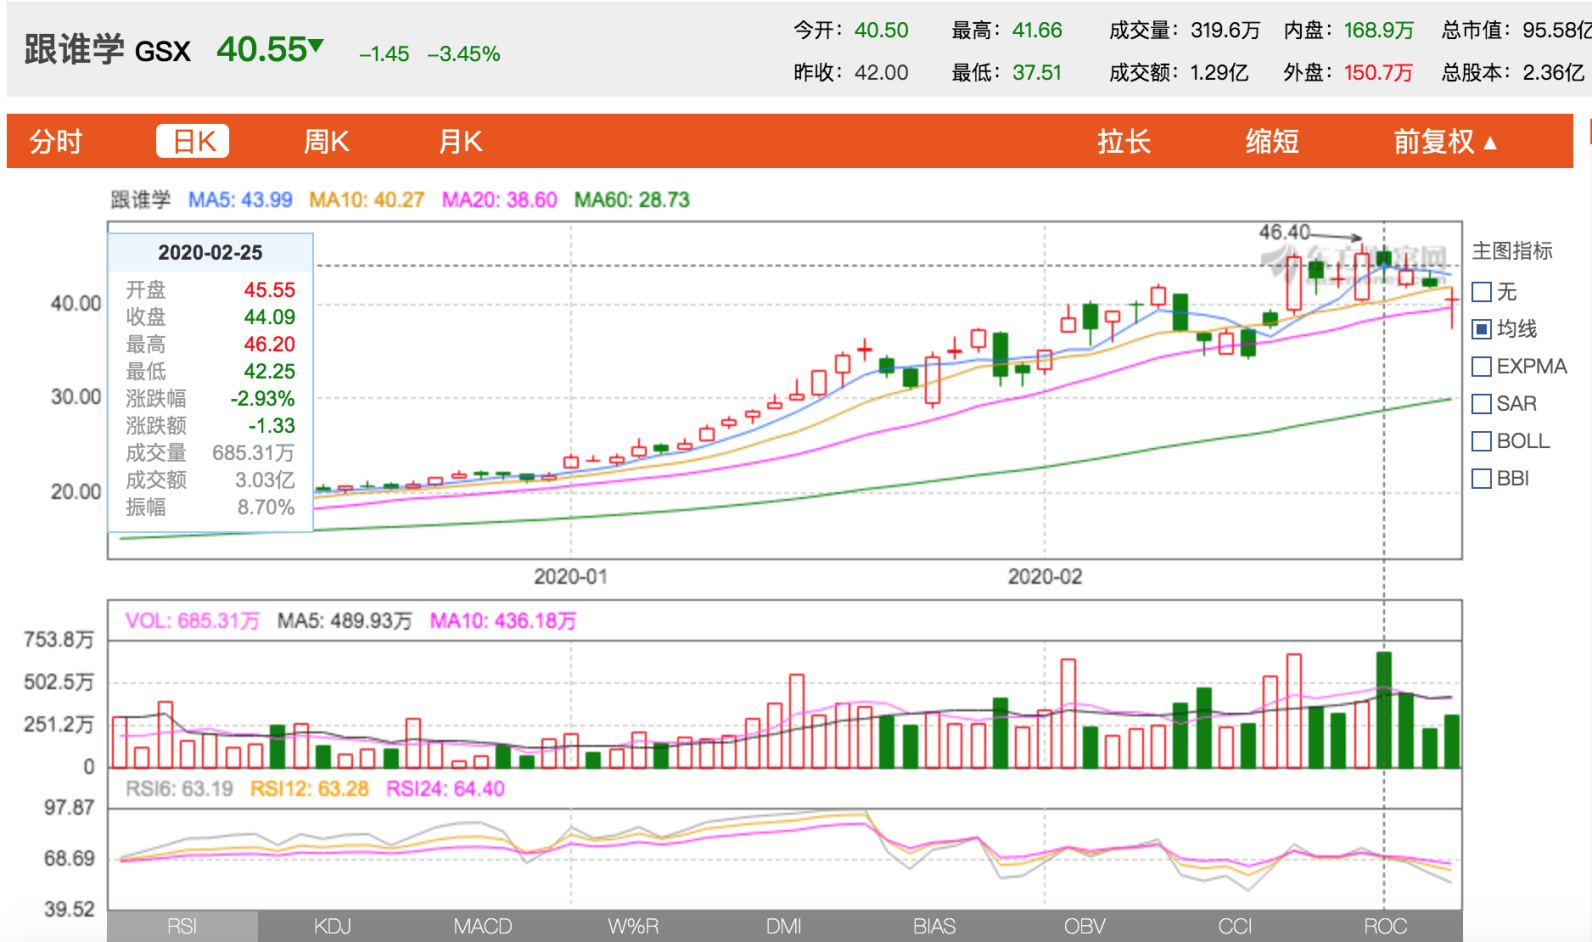Viewport: 1592px width, 942px height.
Task: Switch to the BIAS indicator tab
Action: click(935, 926)
